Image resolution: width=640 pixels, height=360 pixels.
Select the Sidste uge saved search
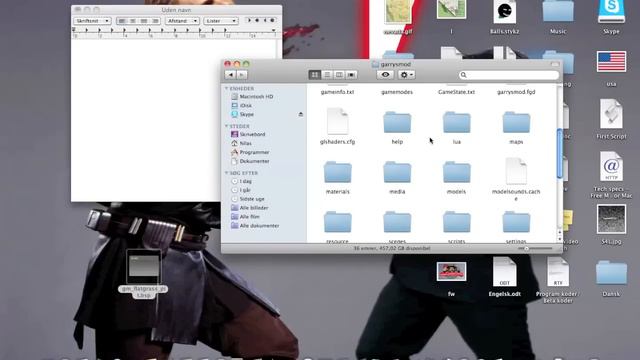tap(248, 199)
